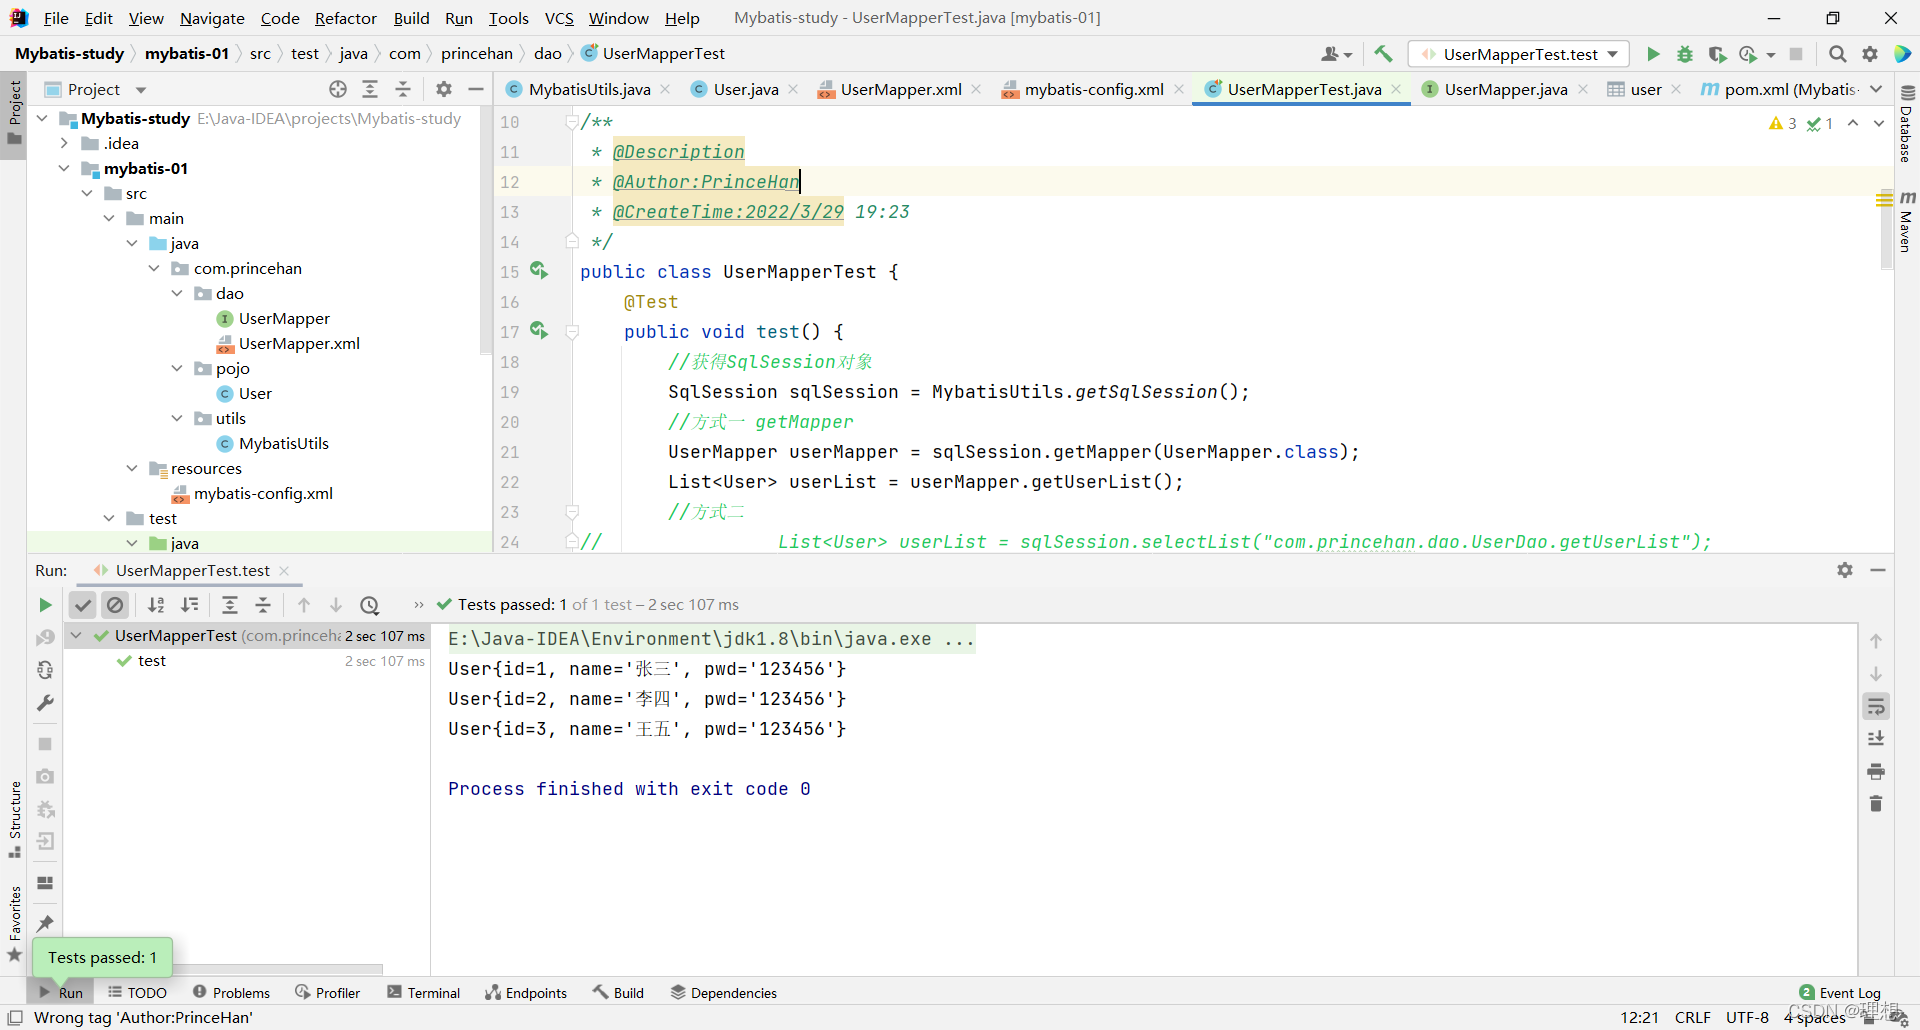Image resolution: width=1920 pixels, height=1030 pixels.
Task: Hide the Project tool window
Action: [476, 89]
